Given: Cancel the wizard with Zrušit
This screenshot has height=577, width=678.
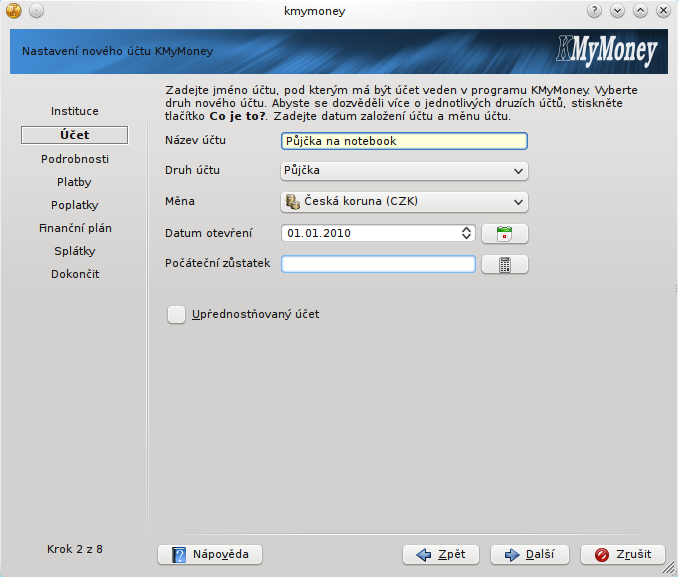Looking at the screenshot, I should tap(623, 555).
